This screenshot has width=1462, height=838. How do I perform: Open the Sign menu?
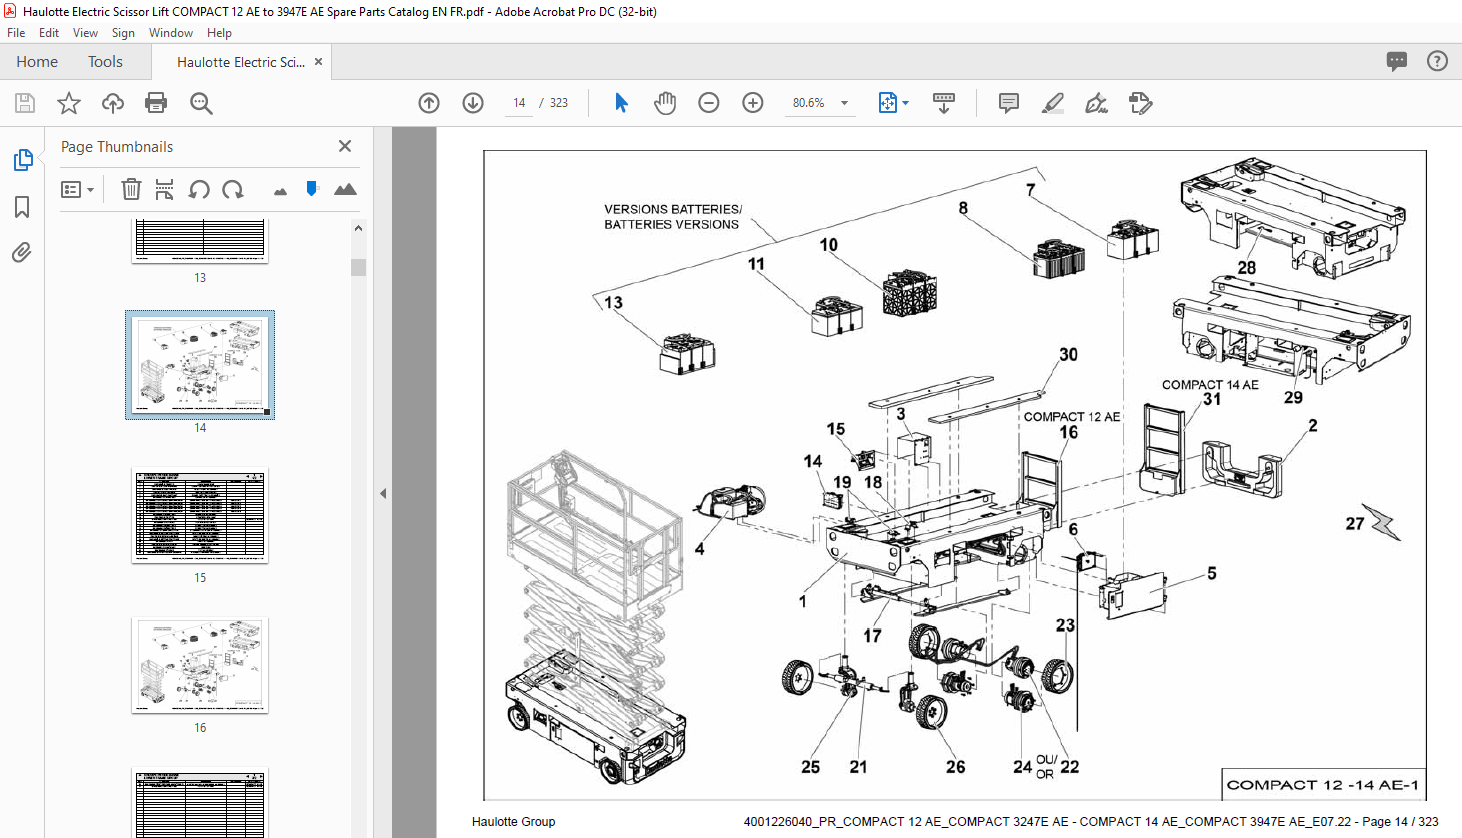(123, 33)
